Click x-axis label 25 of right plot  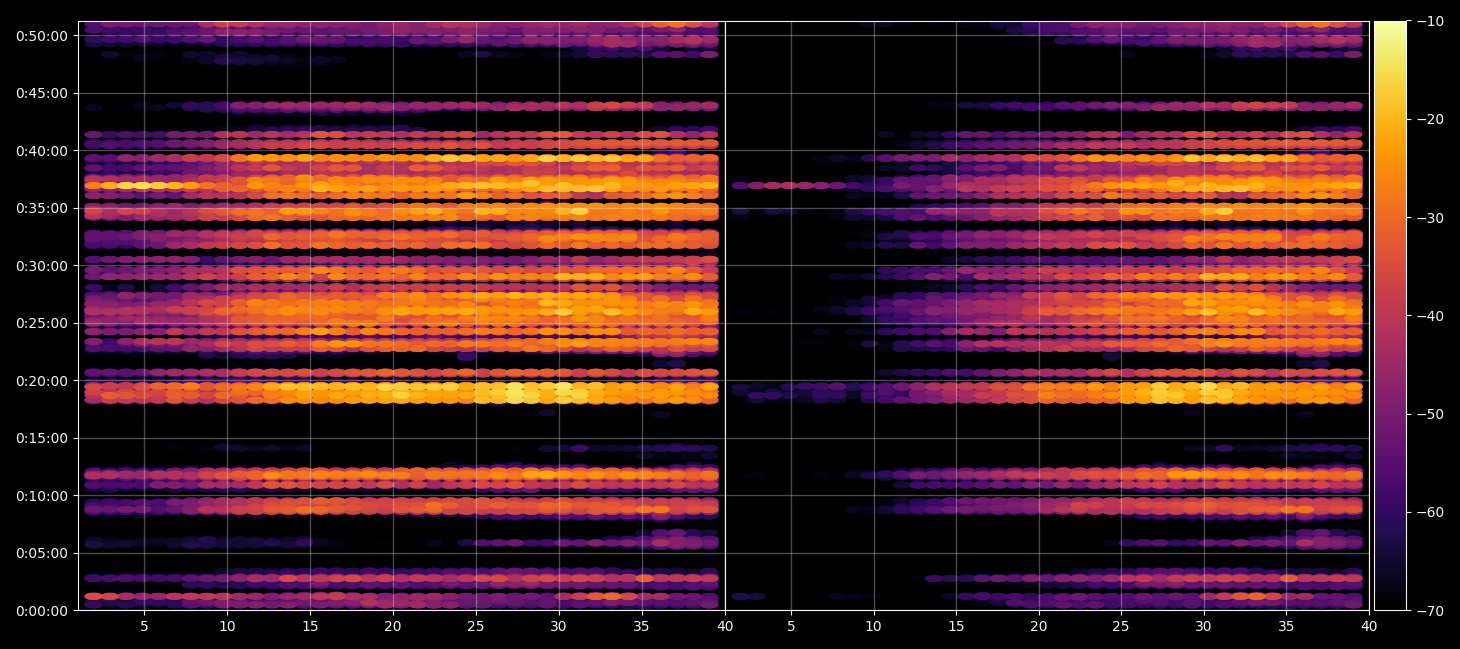click(1121, 627)
